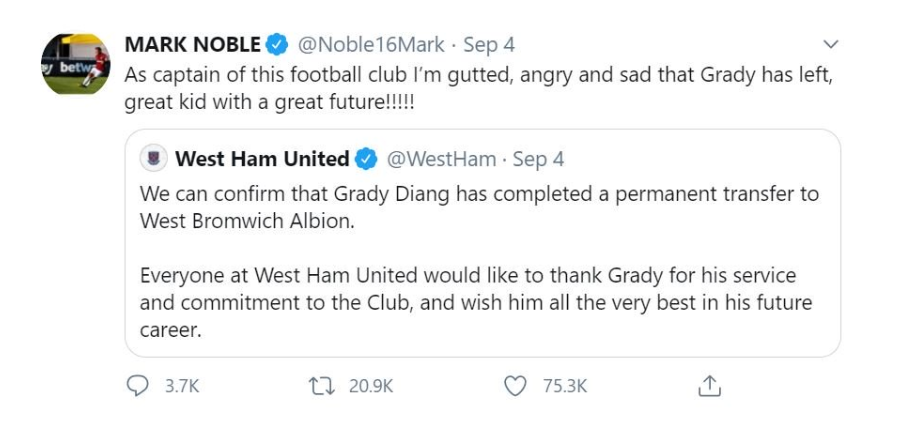Image resolution: width=900 pixels, height=428 pixels.
Task: Click the MARK NOBLE display name
Action: [191, 45]
